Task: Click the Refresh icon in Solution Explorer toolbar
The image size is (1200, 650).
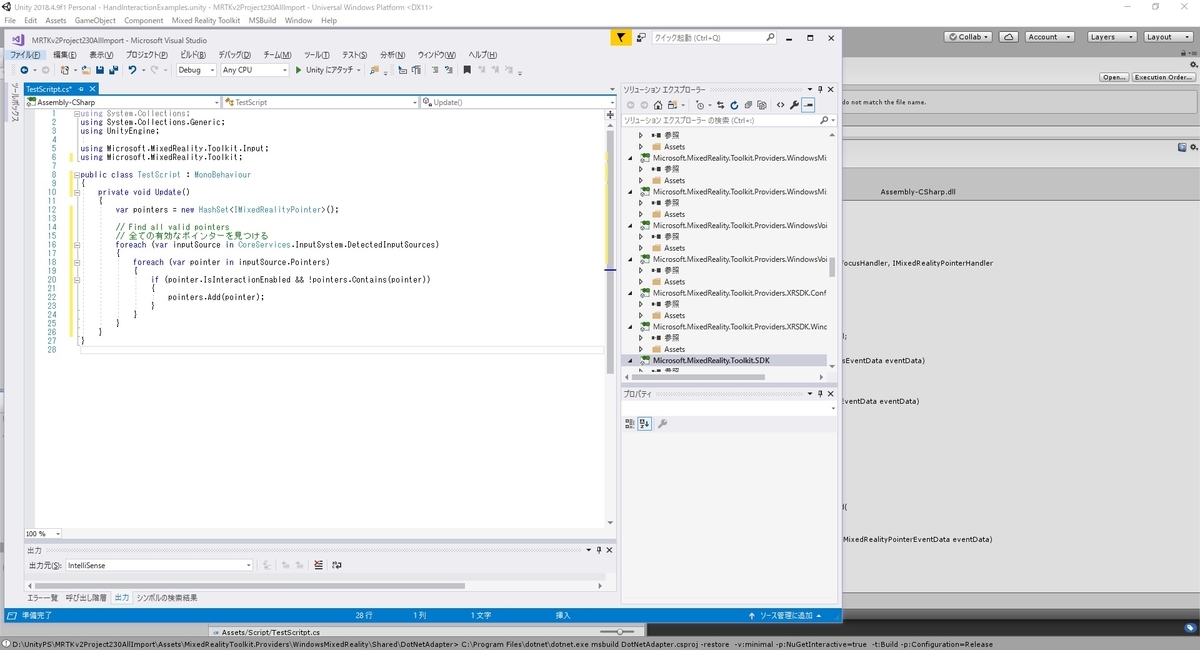Action: (734, 105)
